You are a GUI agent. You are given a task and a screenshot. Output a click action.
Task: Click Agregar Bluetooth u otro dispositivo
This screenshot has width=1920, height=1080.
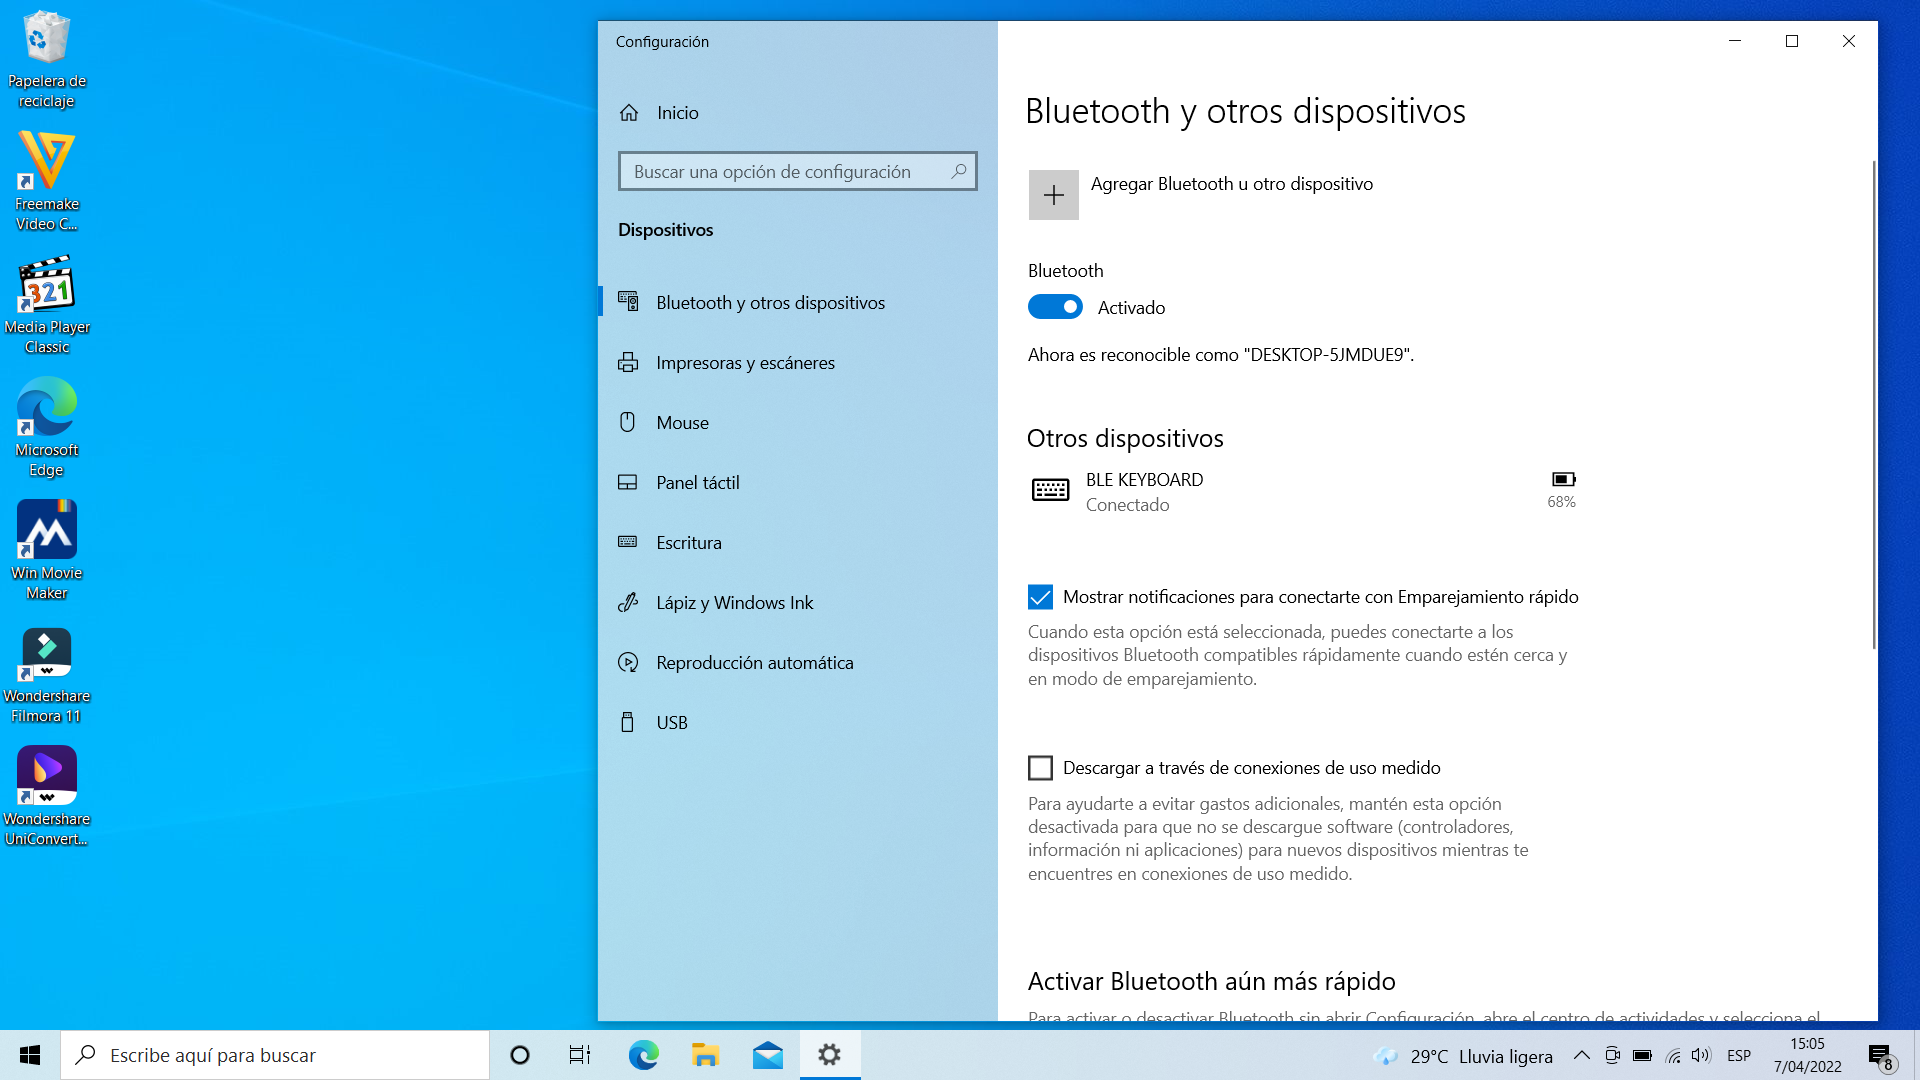[1231, 184]
